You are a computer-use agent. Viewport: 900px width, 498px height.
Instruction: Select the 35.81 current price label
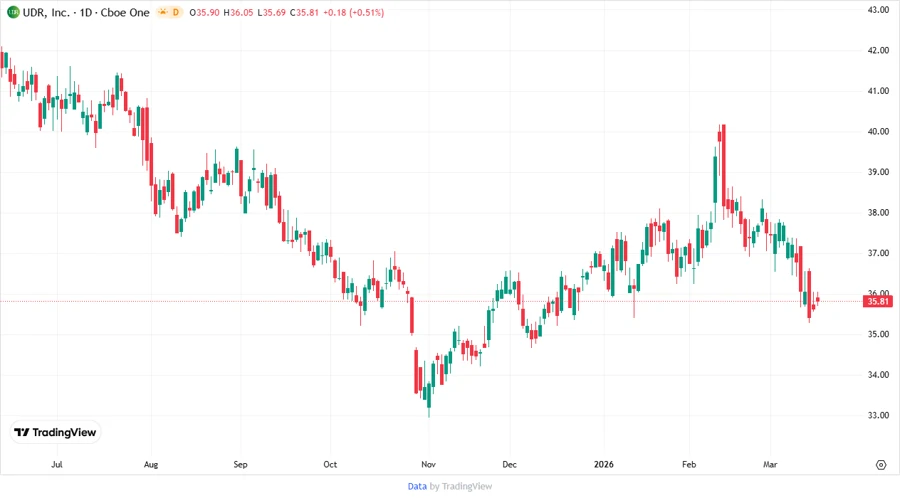click(x=878, y=301)
